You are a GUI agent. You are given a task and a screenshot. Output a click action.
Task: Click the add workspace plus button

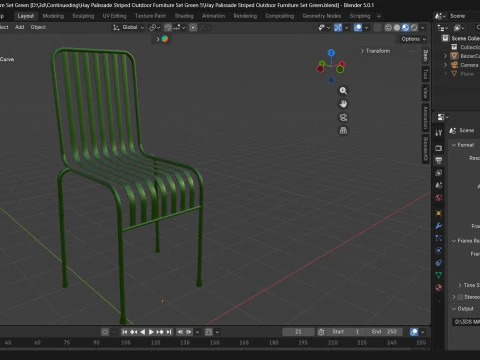coord(379,16)
